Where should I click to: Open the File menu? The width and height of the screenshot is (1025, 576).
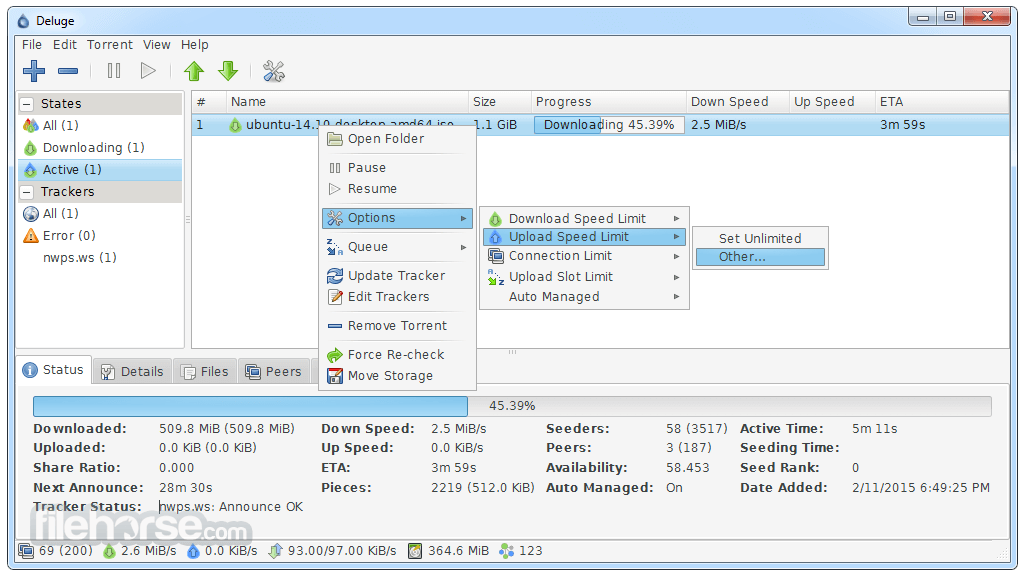[x=31, y=44]
